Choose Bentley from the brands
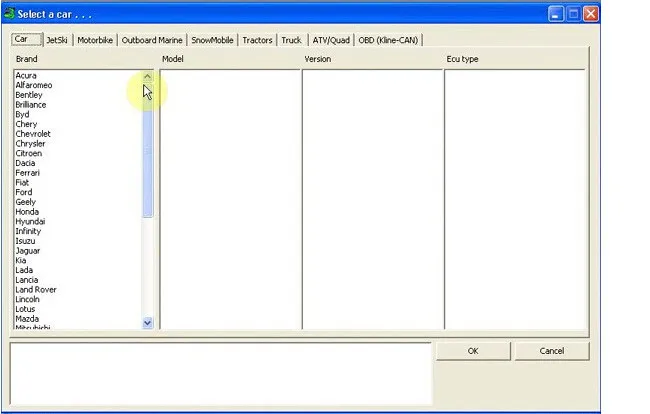The height and width of the screenshot is (414, 650). (x=29, y=95)
